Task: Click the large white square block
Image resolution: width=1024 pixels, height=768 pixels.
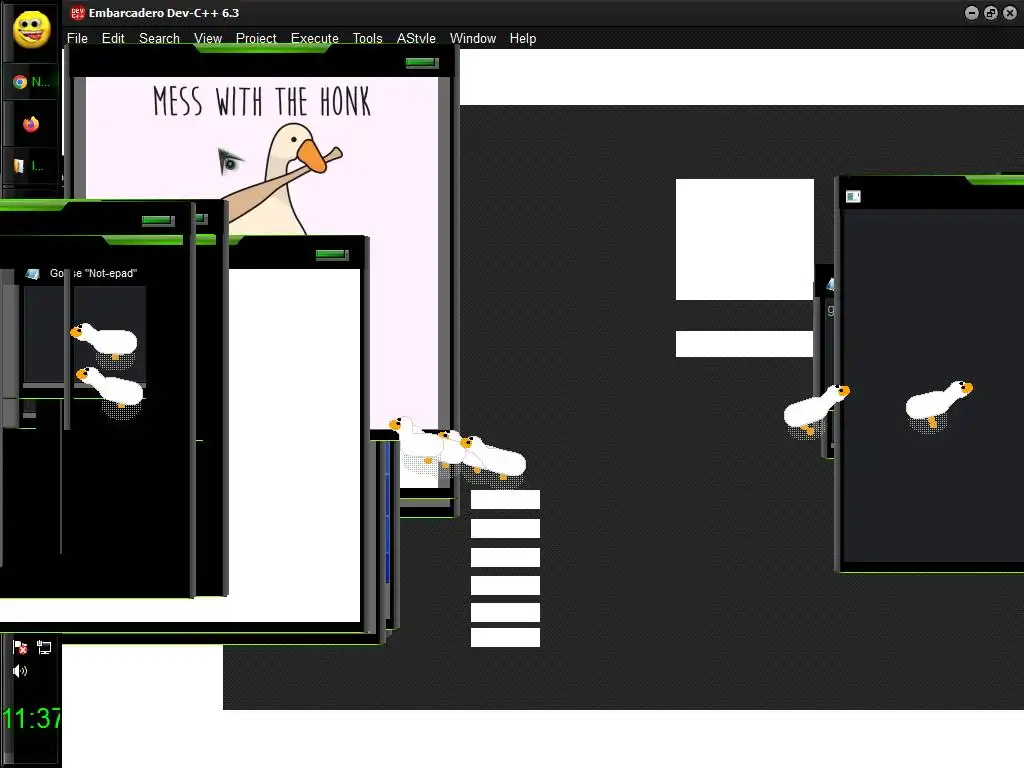Action: click(x=744, y=240)
